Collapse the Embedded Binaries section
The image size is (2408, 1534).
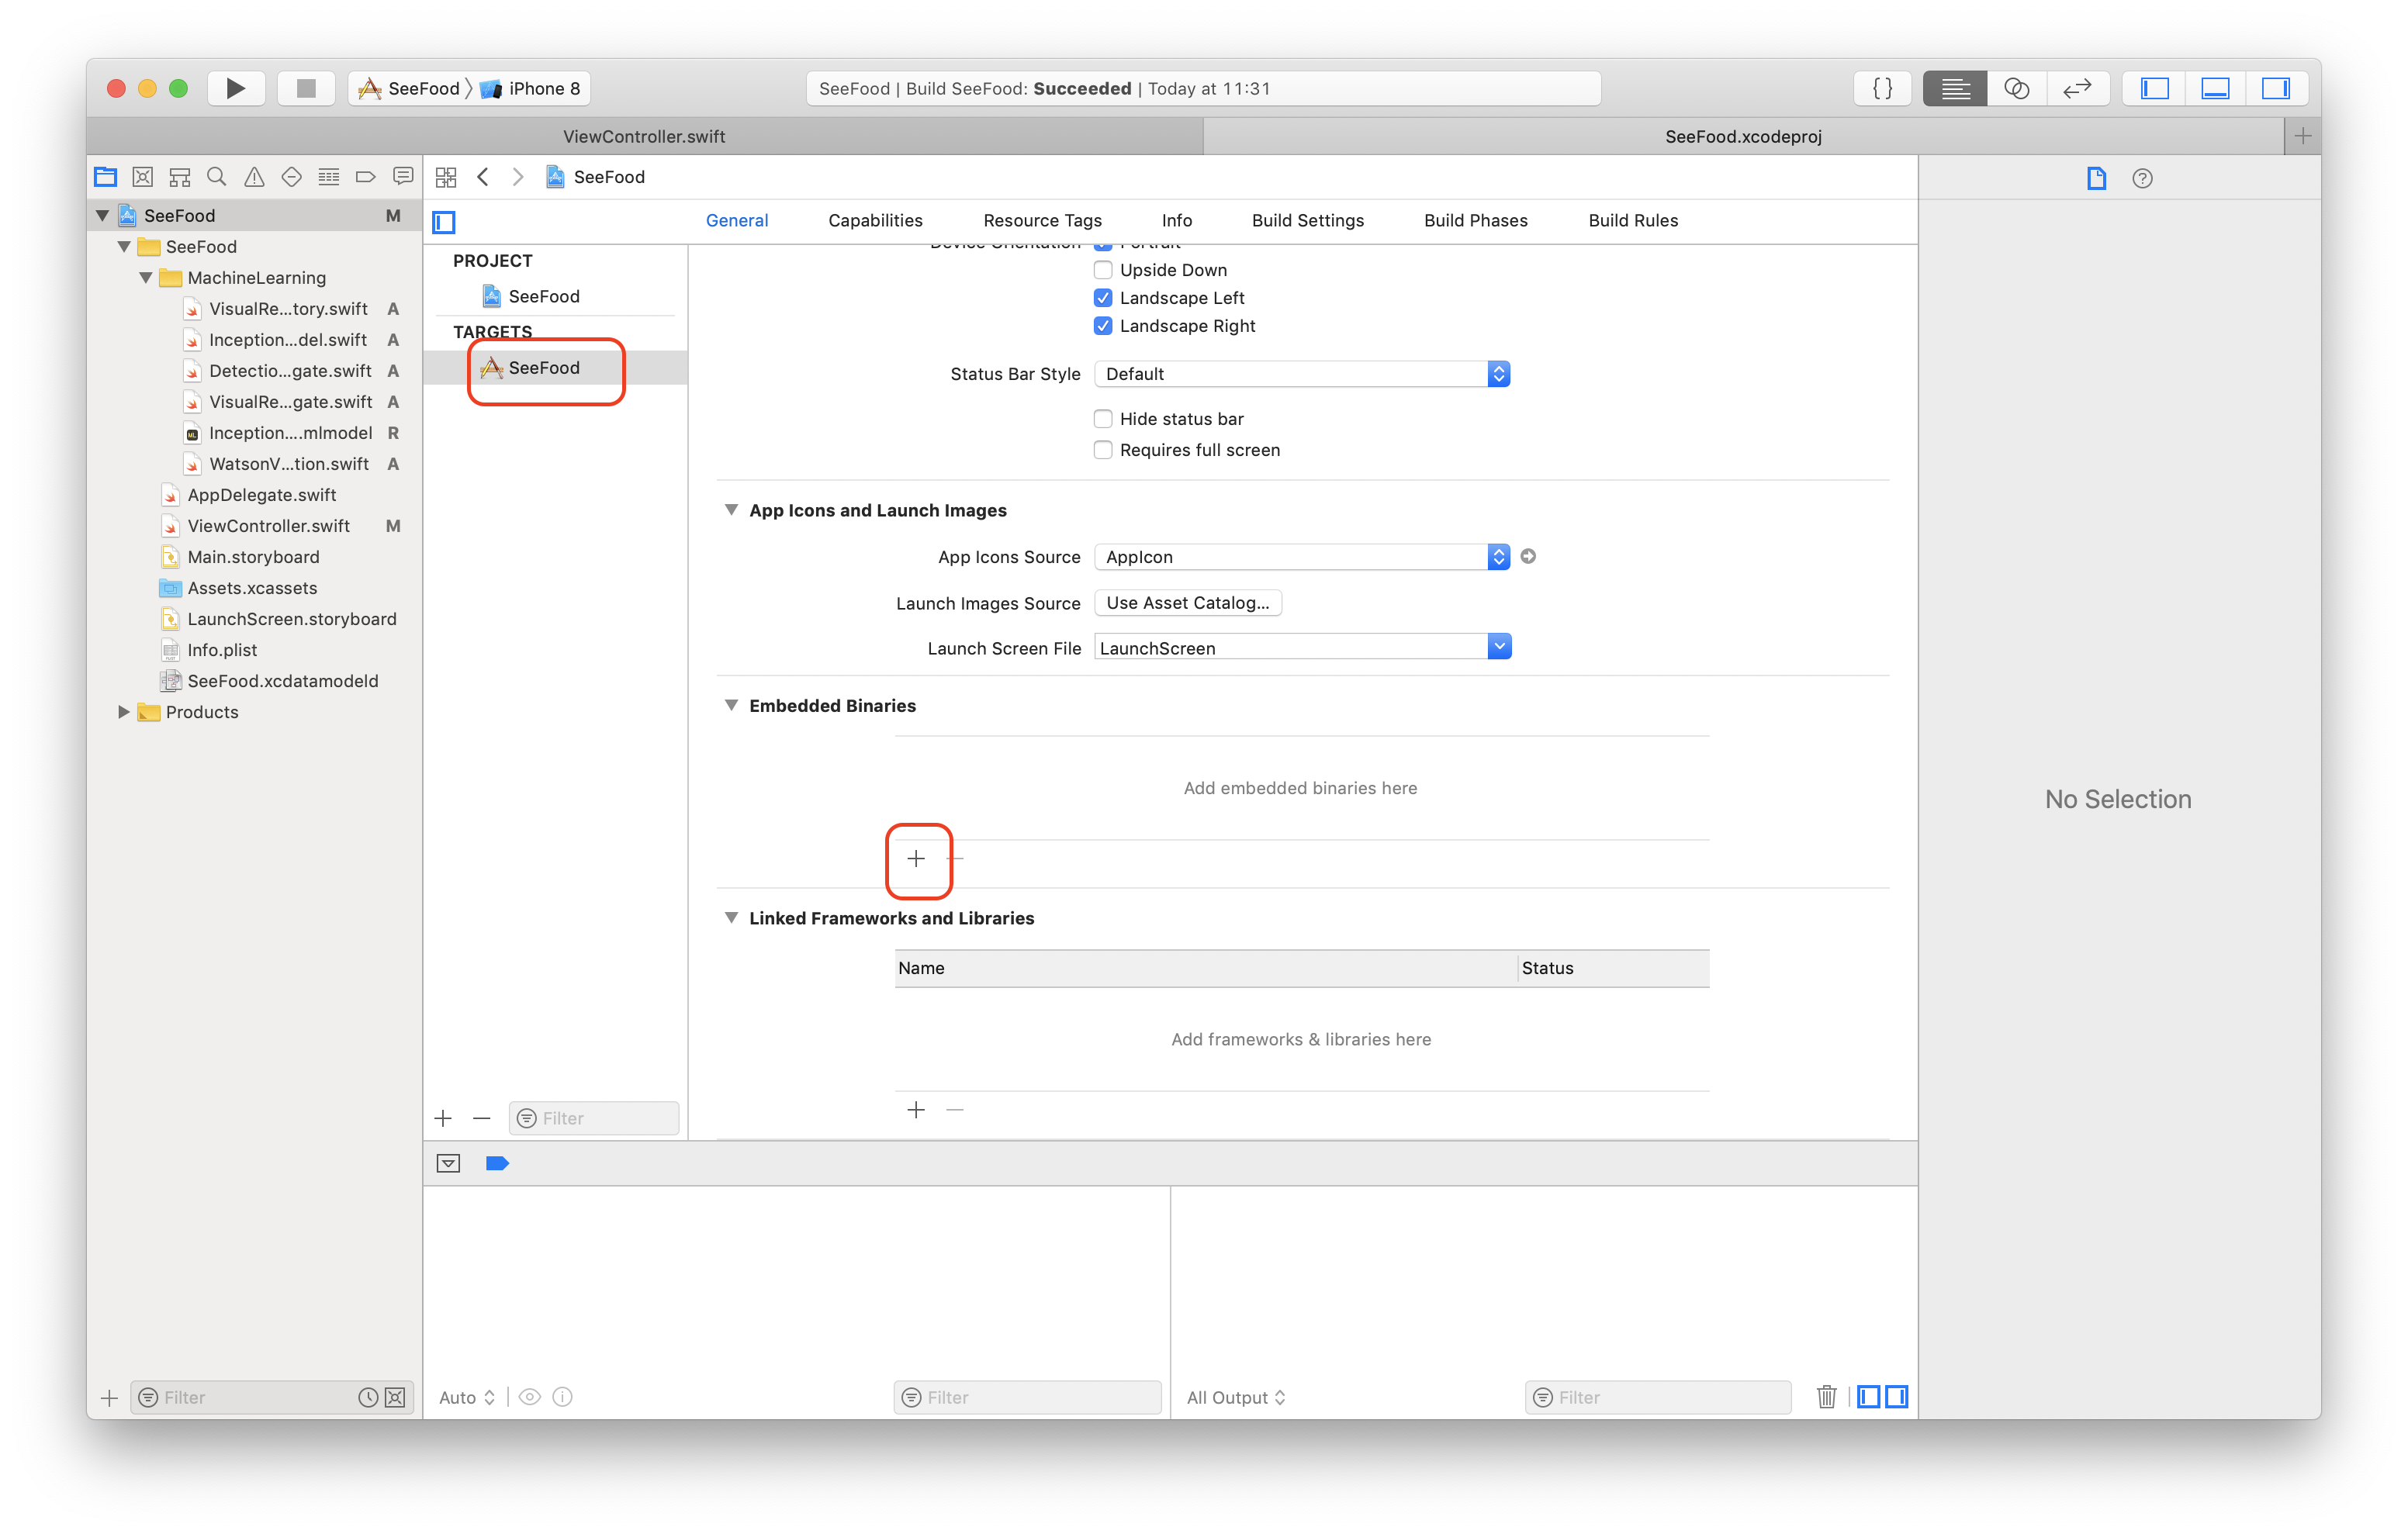(x=731, y=705)
